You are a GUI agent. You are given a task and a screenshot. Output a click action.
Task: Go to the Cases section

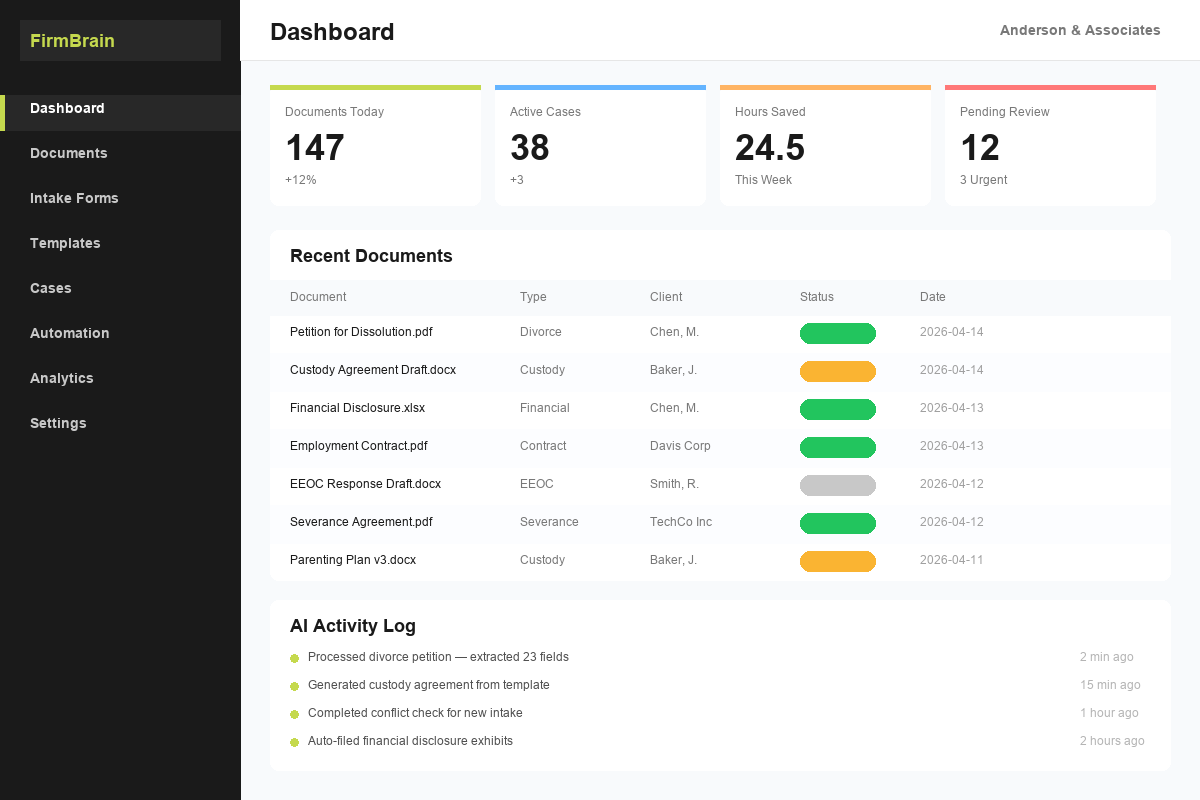coord(51,288)
